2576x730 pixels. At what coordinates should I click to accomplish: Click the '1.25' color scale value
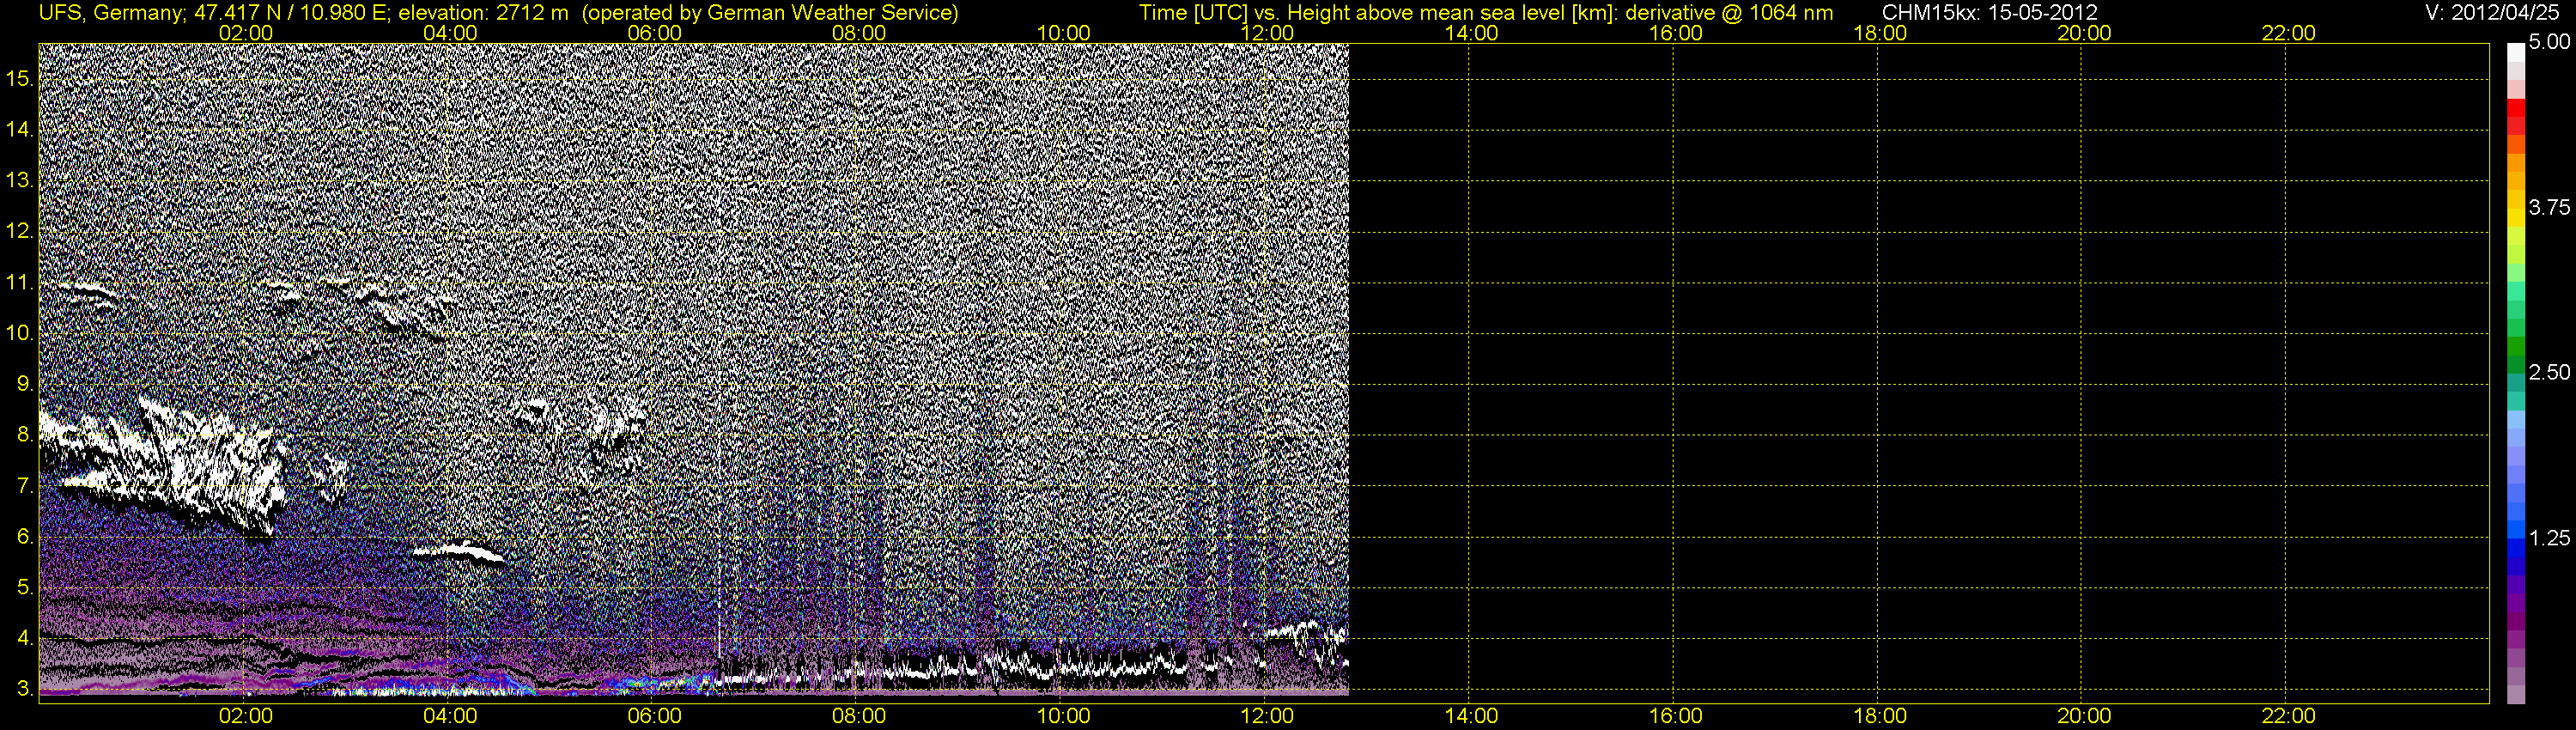[x=2549, y=538]
